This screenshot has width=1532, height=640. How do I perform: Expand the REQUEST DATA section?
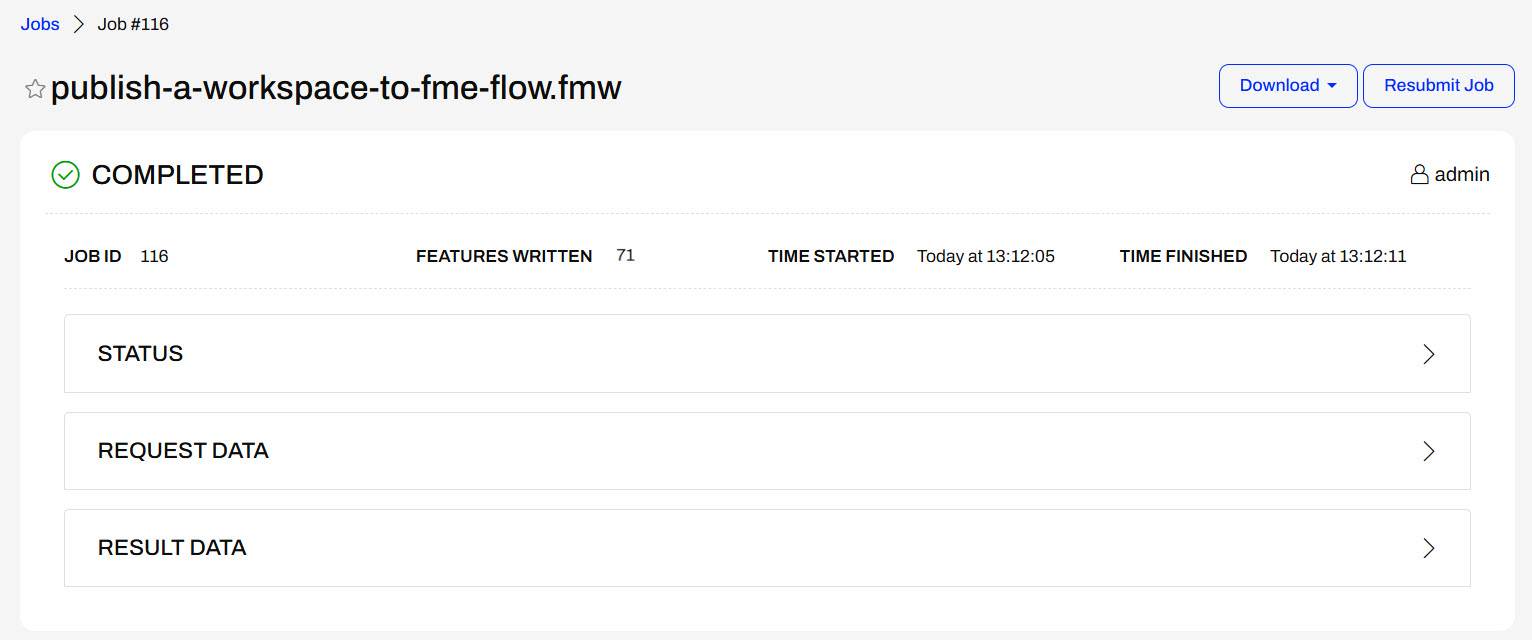point(767,451)
